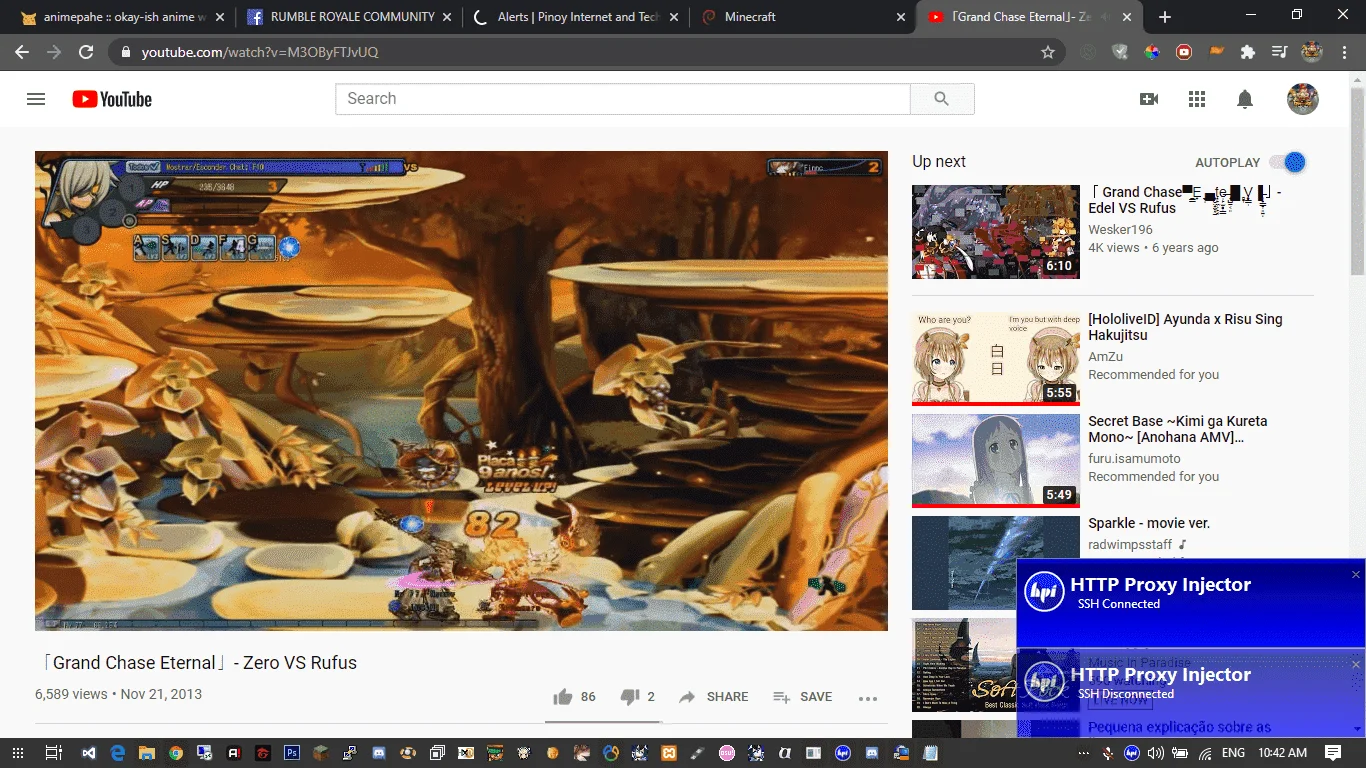
Task: Click the Up next heading
Action: (x=939, y=162)
